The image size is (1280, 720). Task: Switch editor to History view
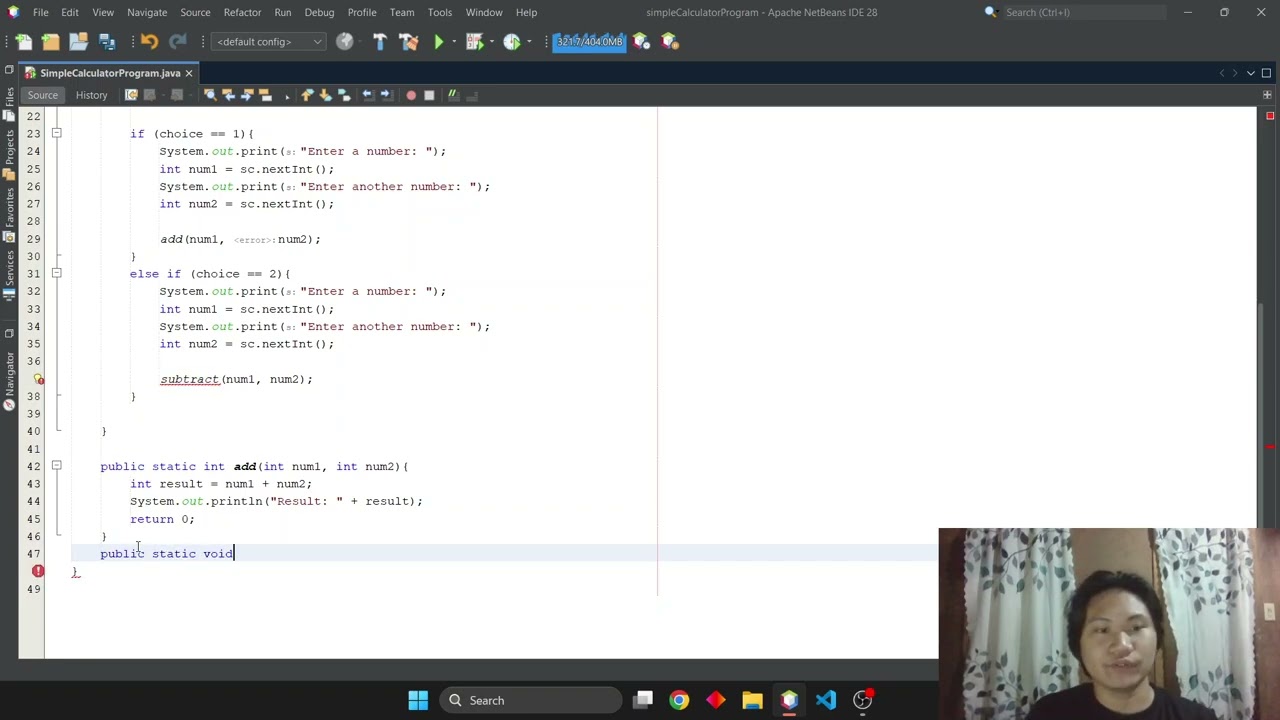coord(91,95)
